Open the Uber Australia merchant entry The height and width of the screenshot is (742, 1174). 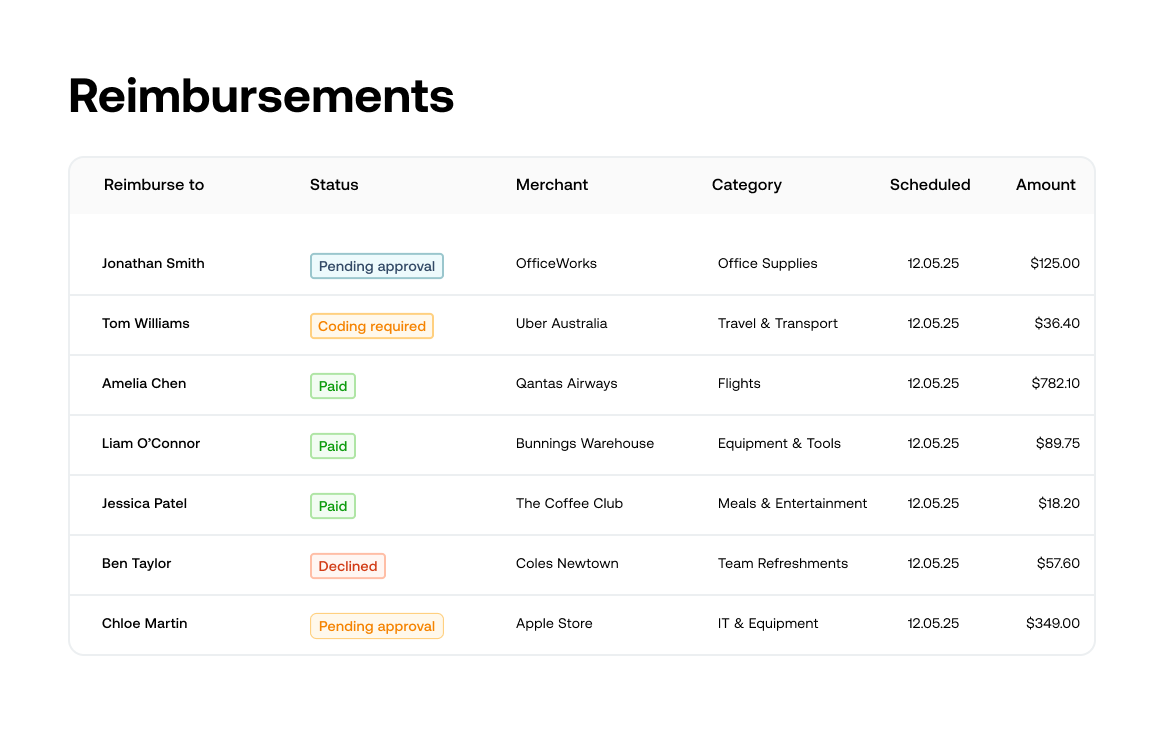[x=561, y=324]
